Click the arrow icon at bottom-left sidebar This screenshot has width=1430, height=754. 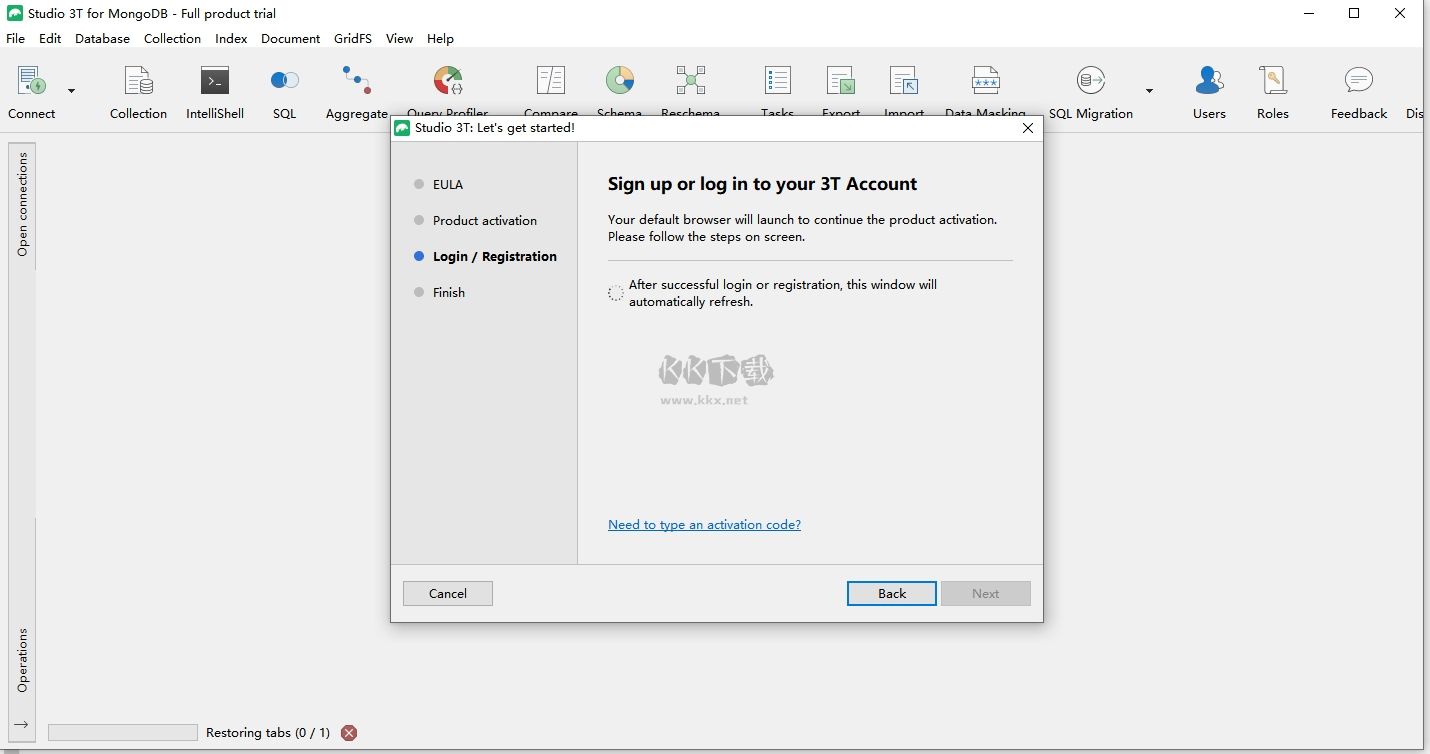(22, 725)
